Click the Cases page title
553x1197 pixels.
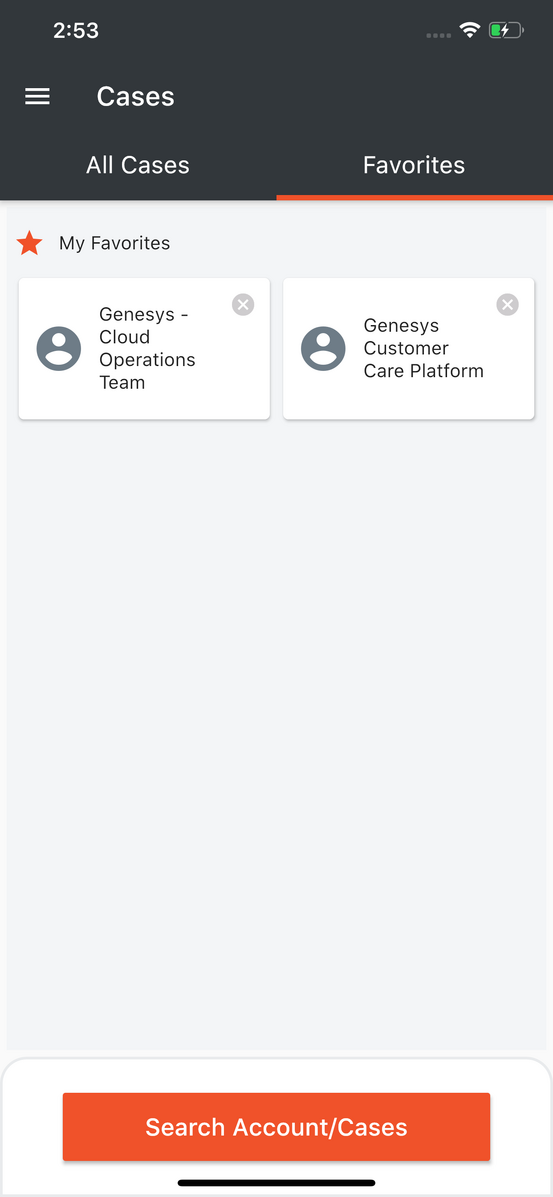pos(135,97)
